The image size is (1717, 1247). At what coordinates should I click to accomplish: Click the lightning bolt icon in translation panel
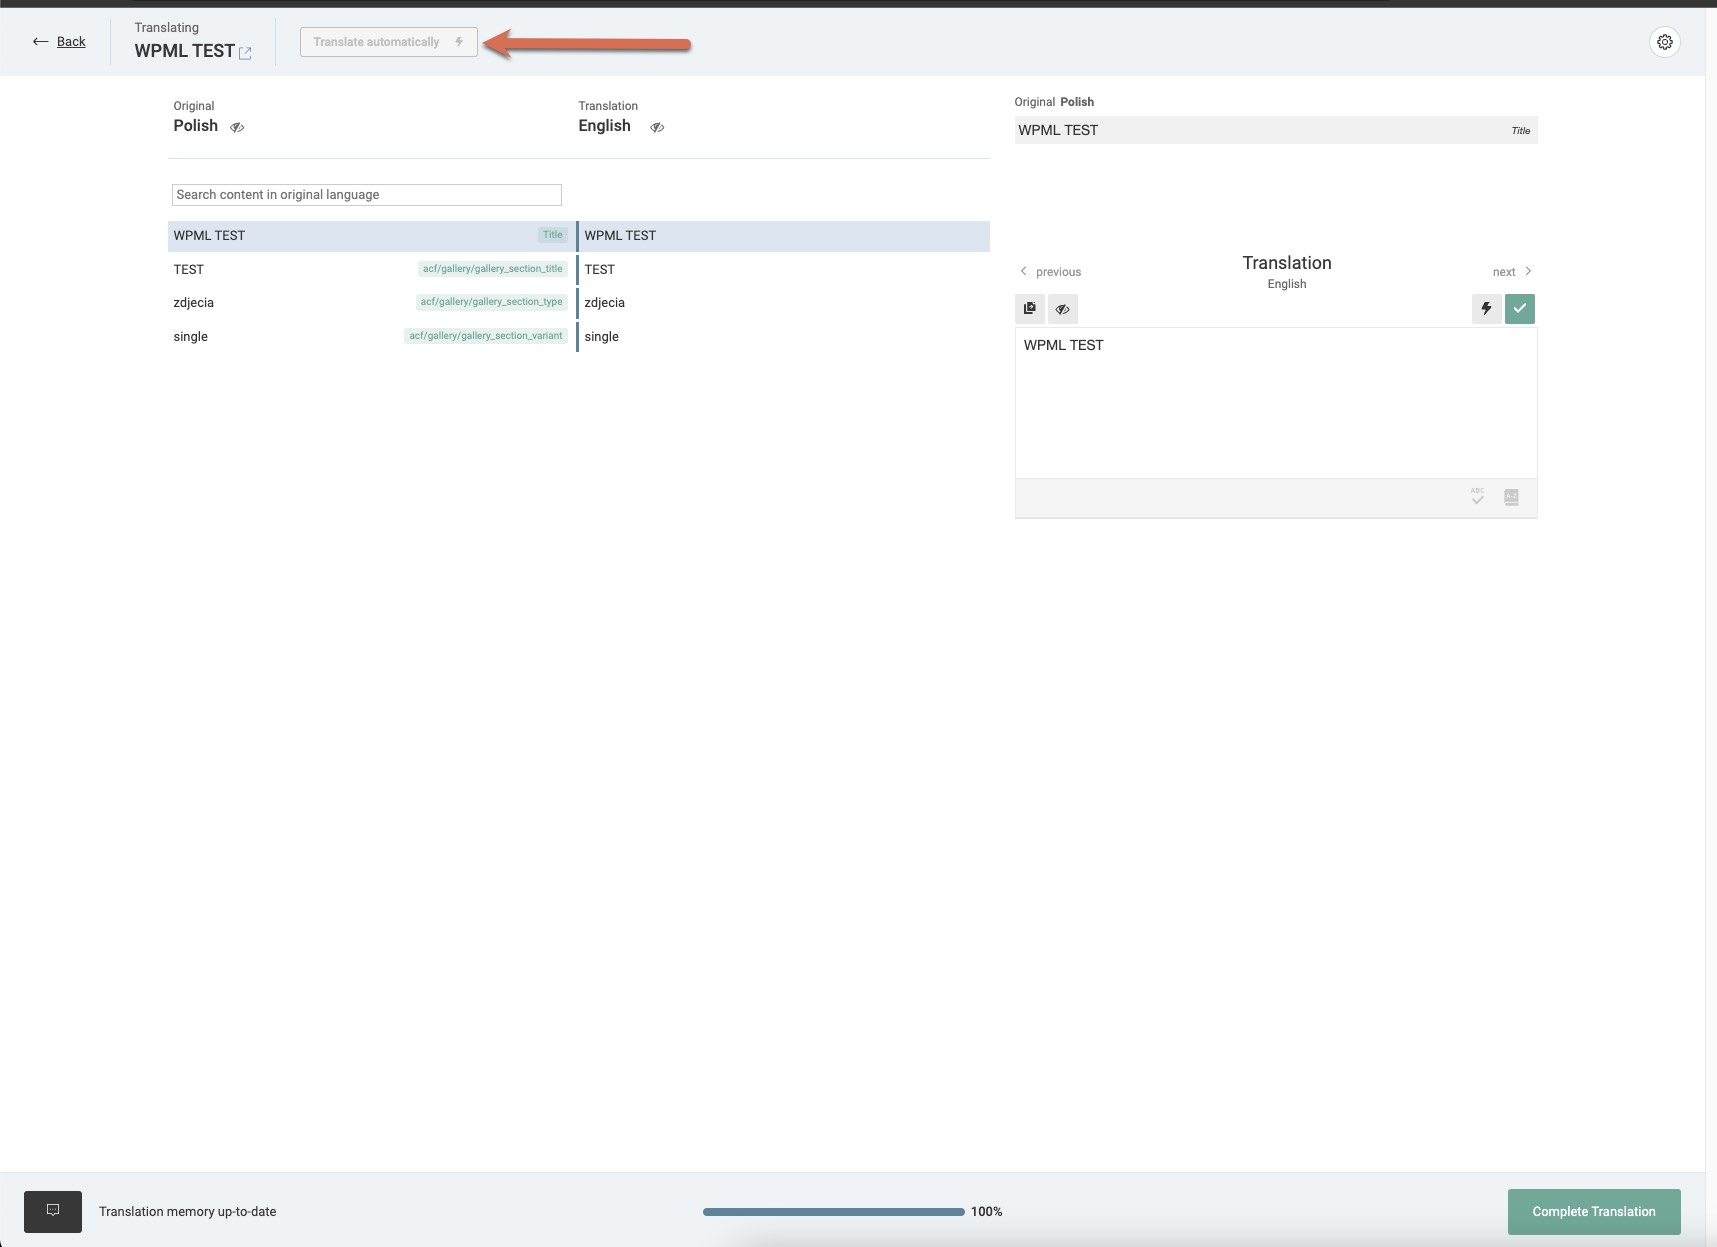(1486, 309)
